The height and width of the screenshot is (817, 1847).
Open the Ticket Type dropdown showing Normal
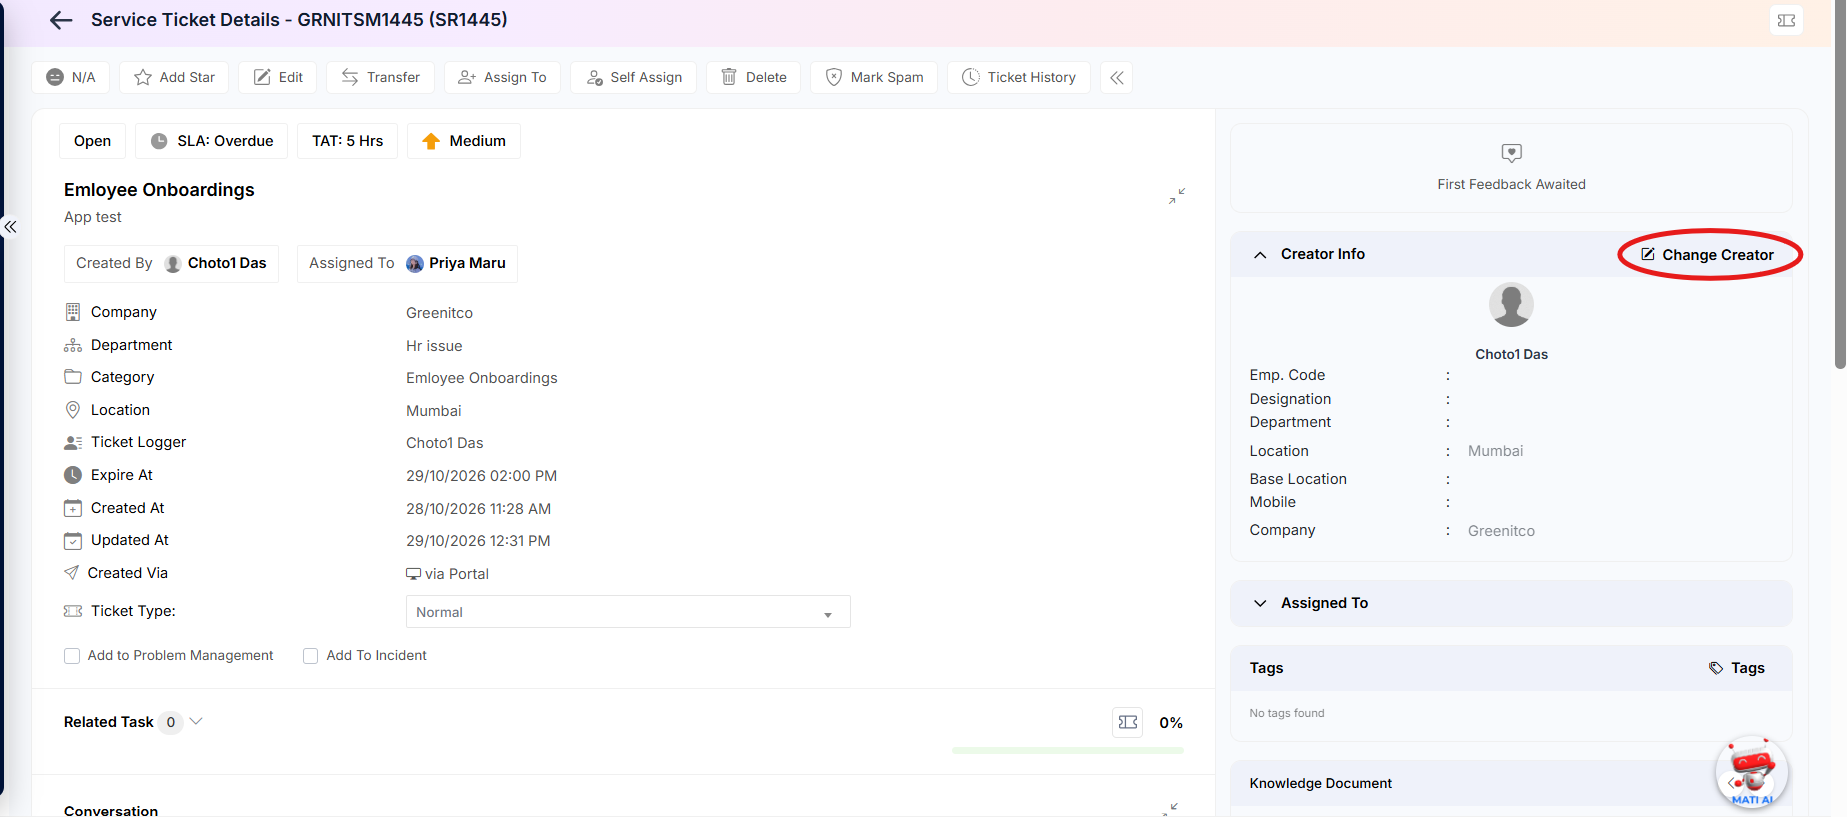(x=628, y=612)
